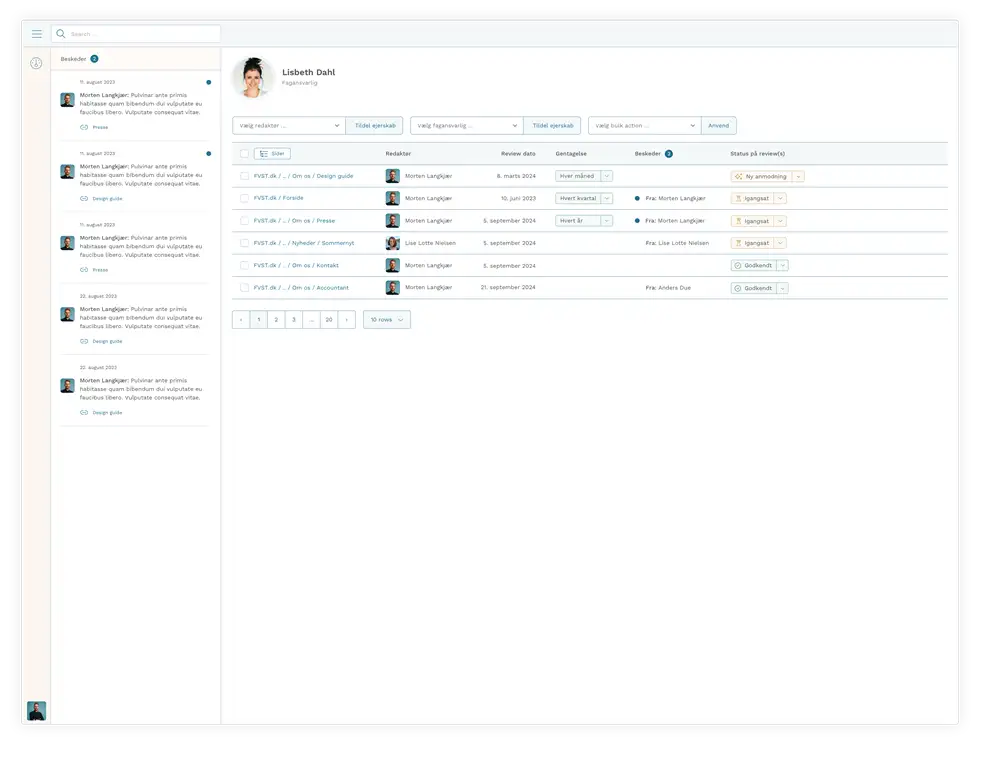The height and width of the screenshot is (758, 992).
Task: Click the Sider button in table header
Action: (x=273, y=154)
